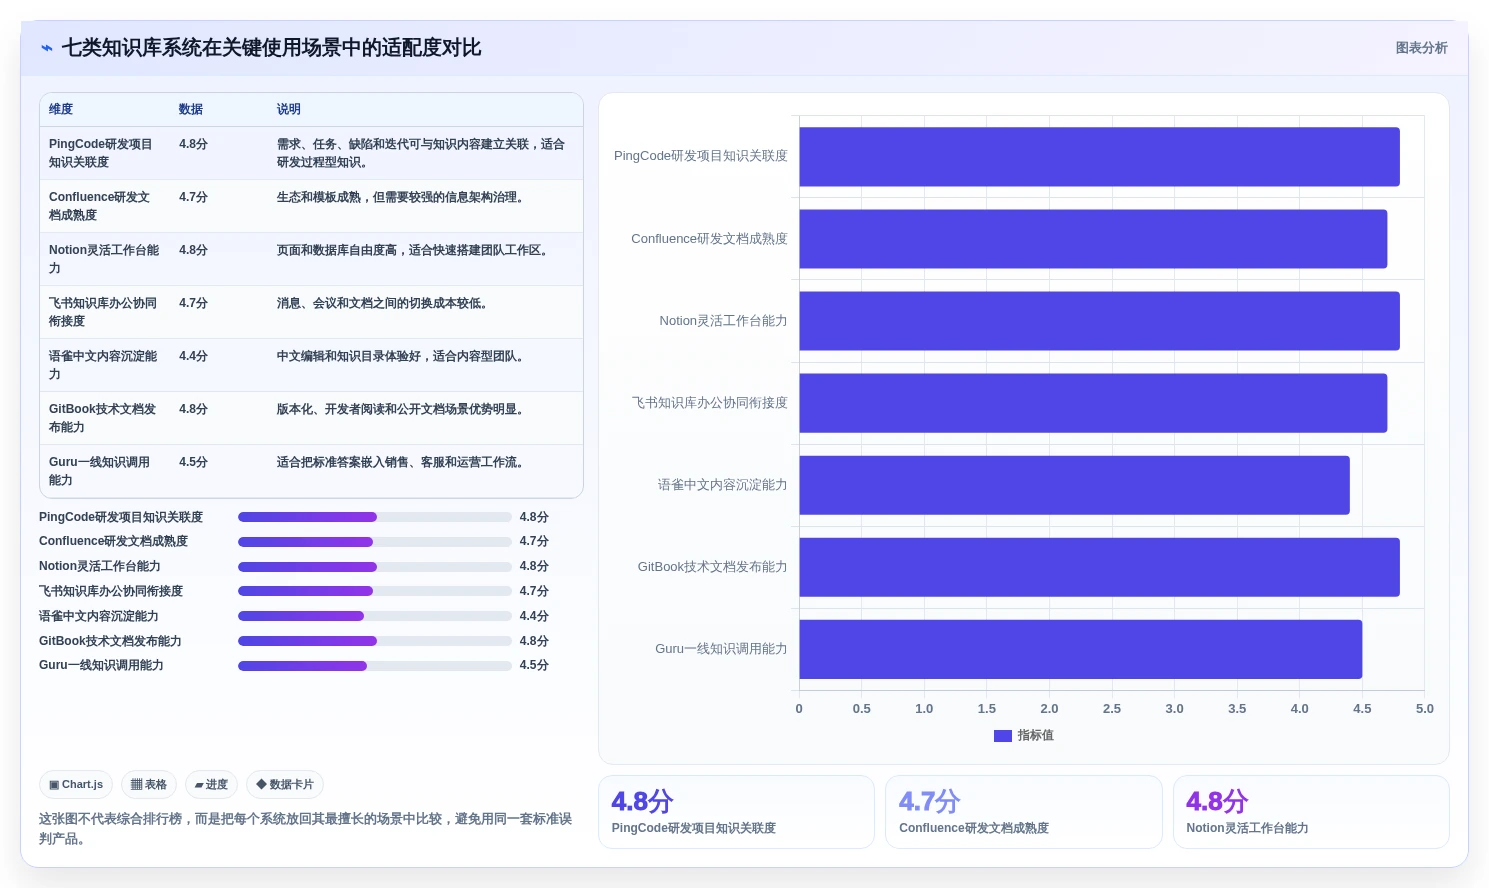Click y-axis label 语雀中文内容沉淀能力 in chart

(722, 485)
